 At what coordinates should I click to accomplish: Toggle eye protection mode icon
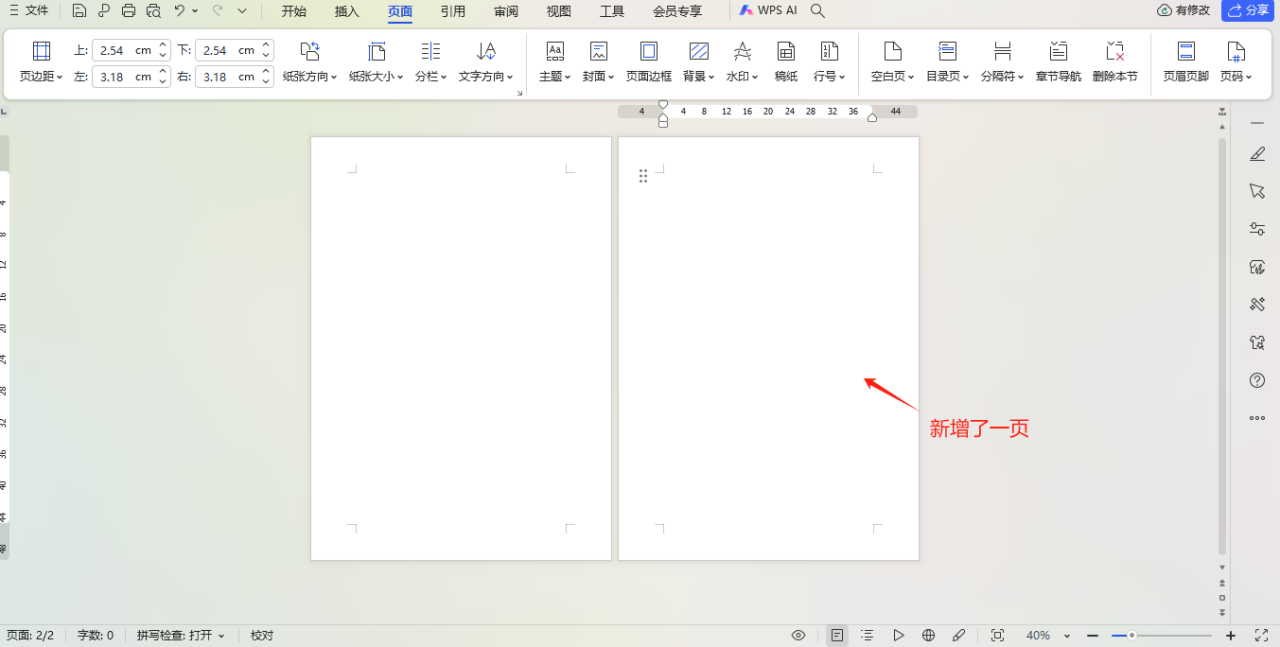[x=799, y=635]
